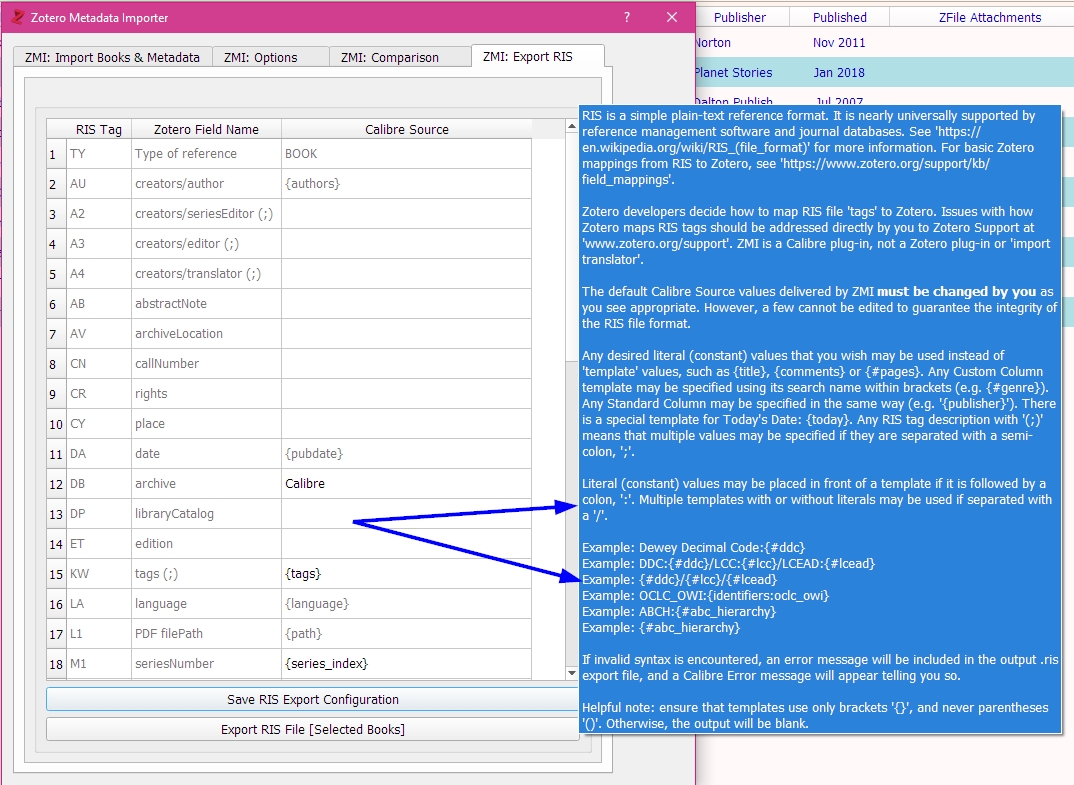Select row header number 7
Screen dimensions: 1074x785
pyautogui.click(x=56, y=334)
